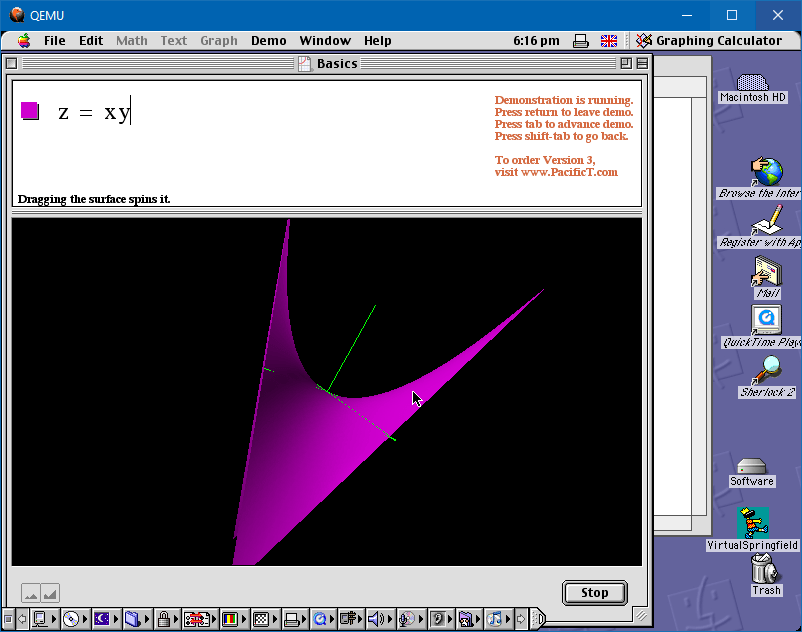Screen dimensions: 802x632
Task: Collapse the control strip using its end tab
Action: [x=537, y=619]
